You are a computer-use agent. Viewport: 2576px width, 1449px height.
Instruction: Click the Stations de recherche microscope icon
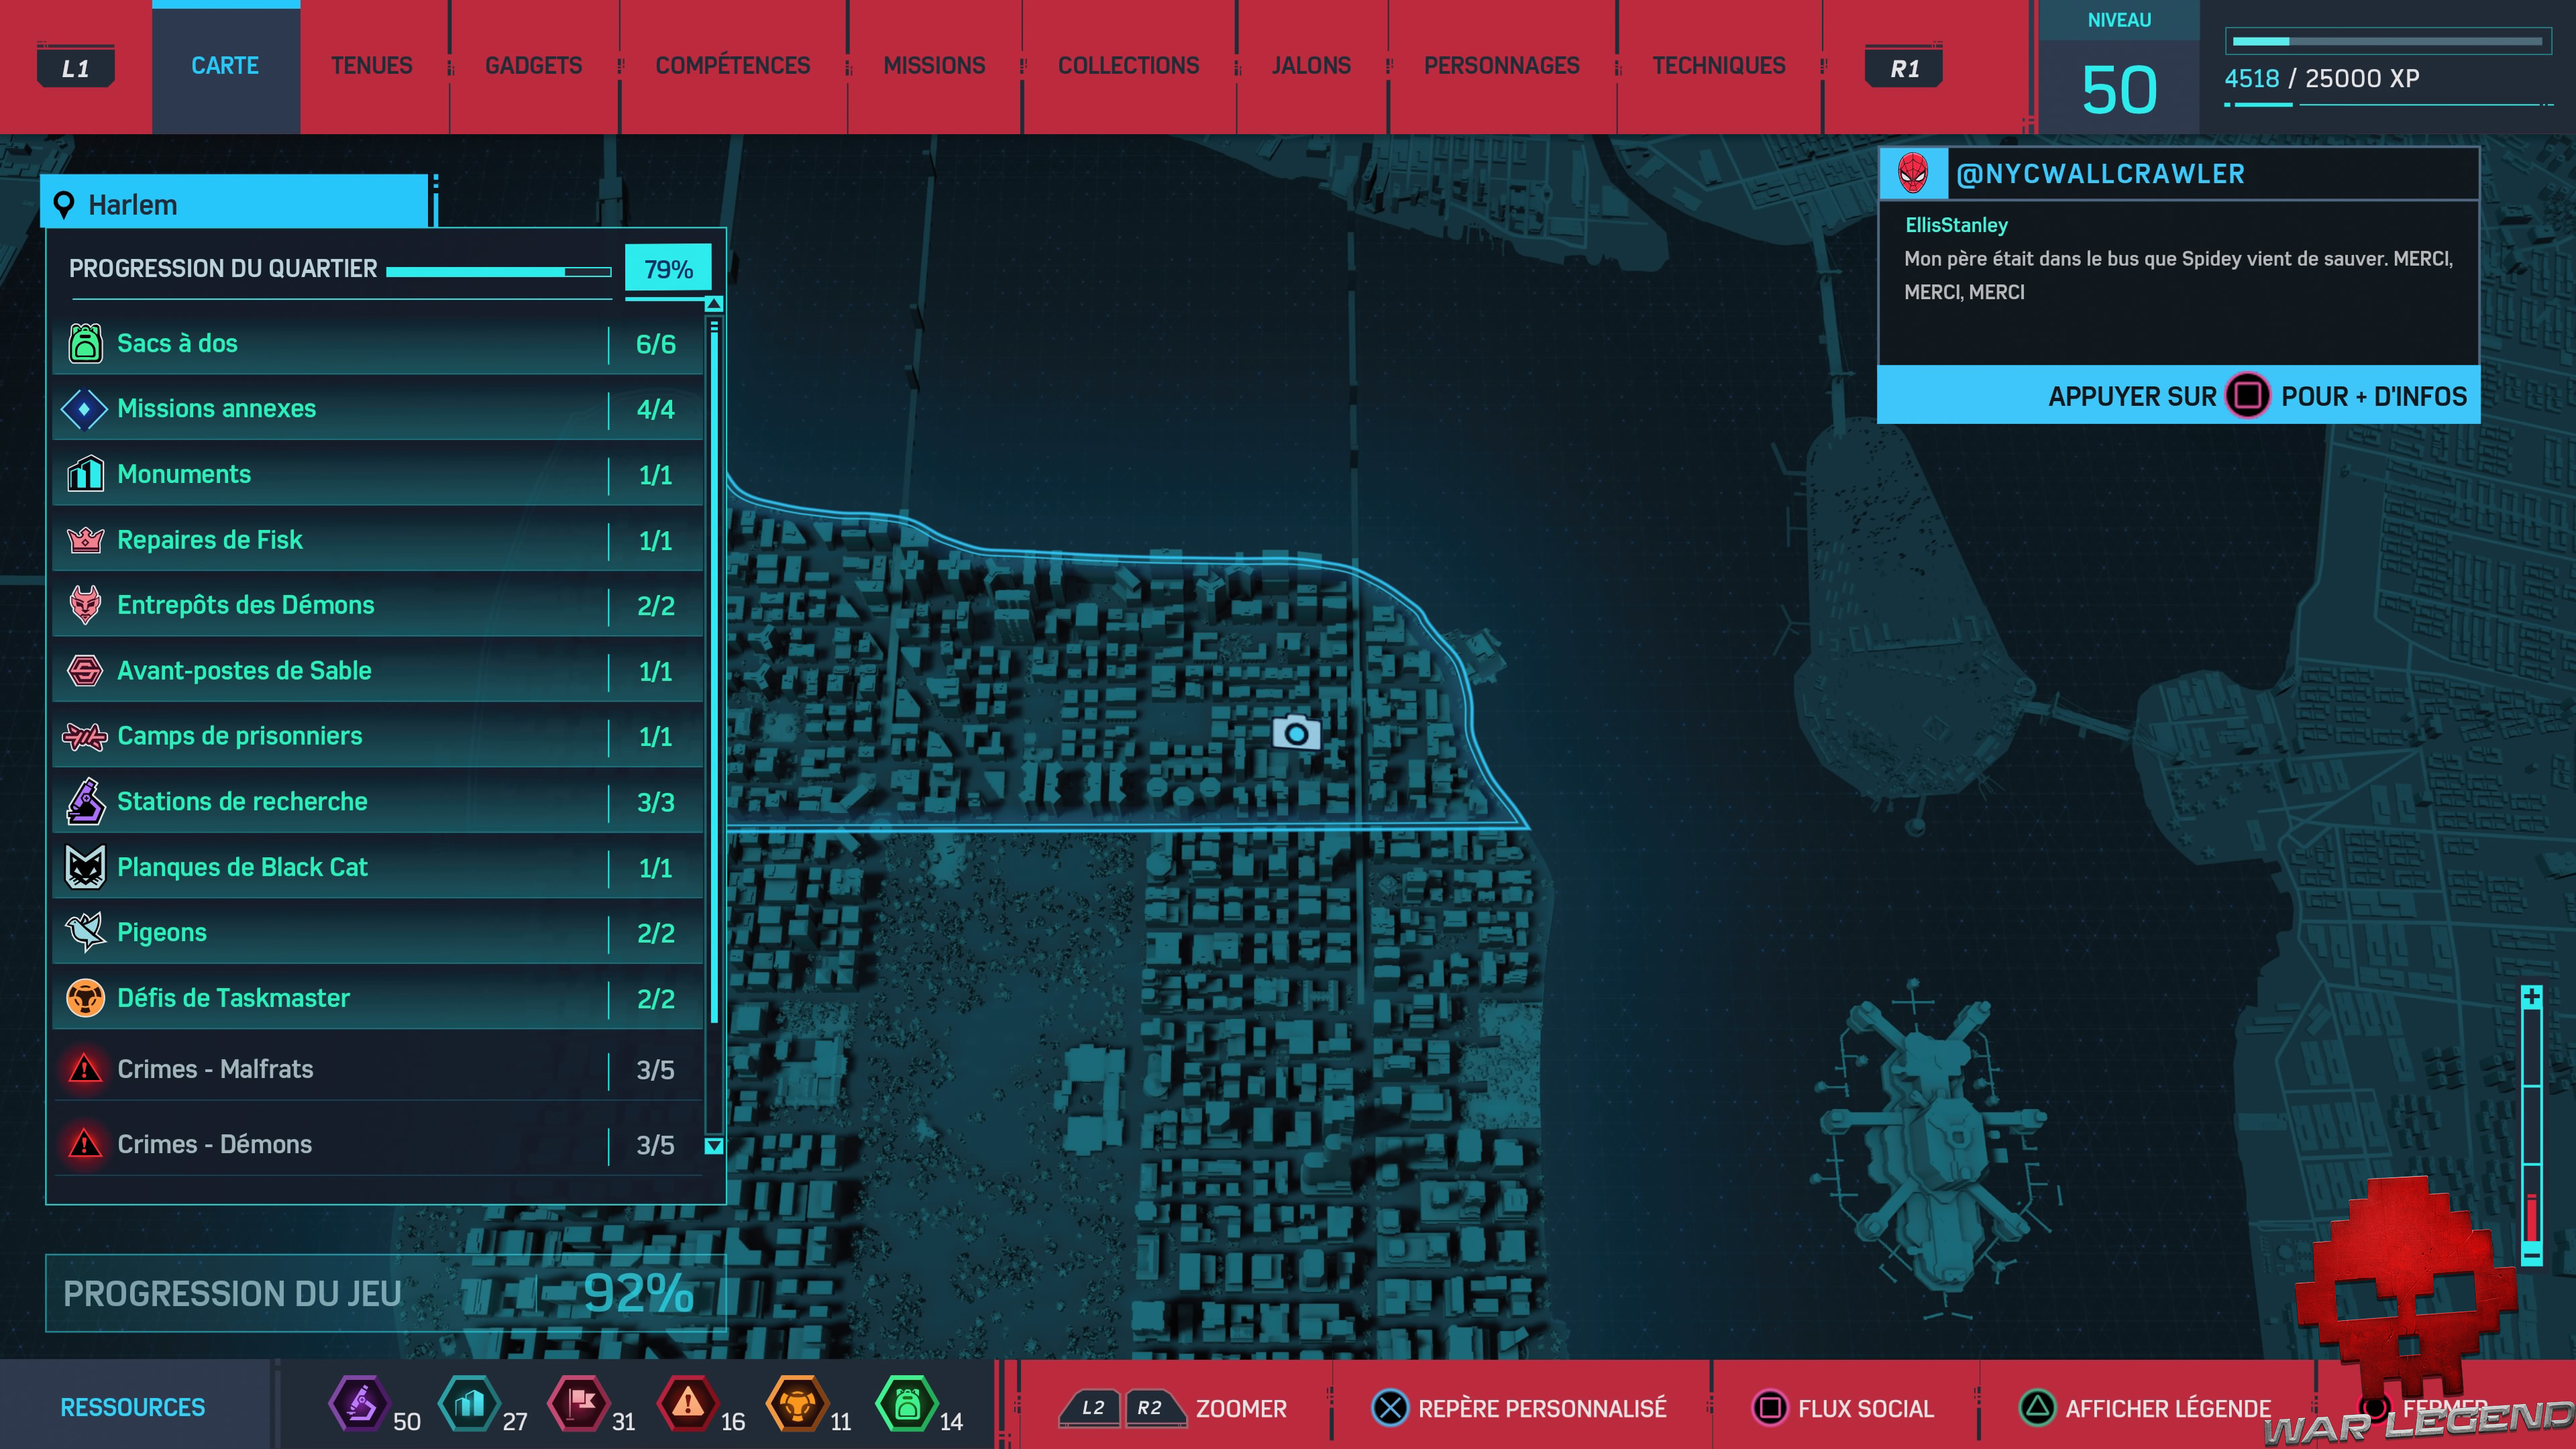click(85, 801)
